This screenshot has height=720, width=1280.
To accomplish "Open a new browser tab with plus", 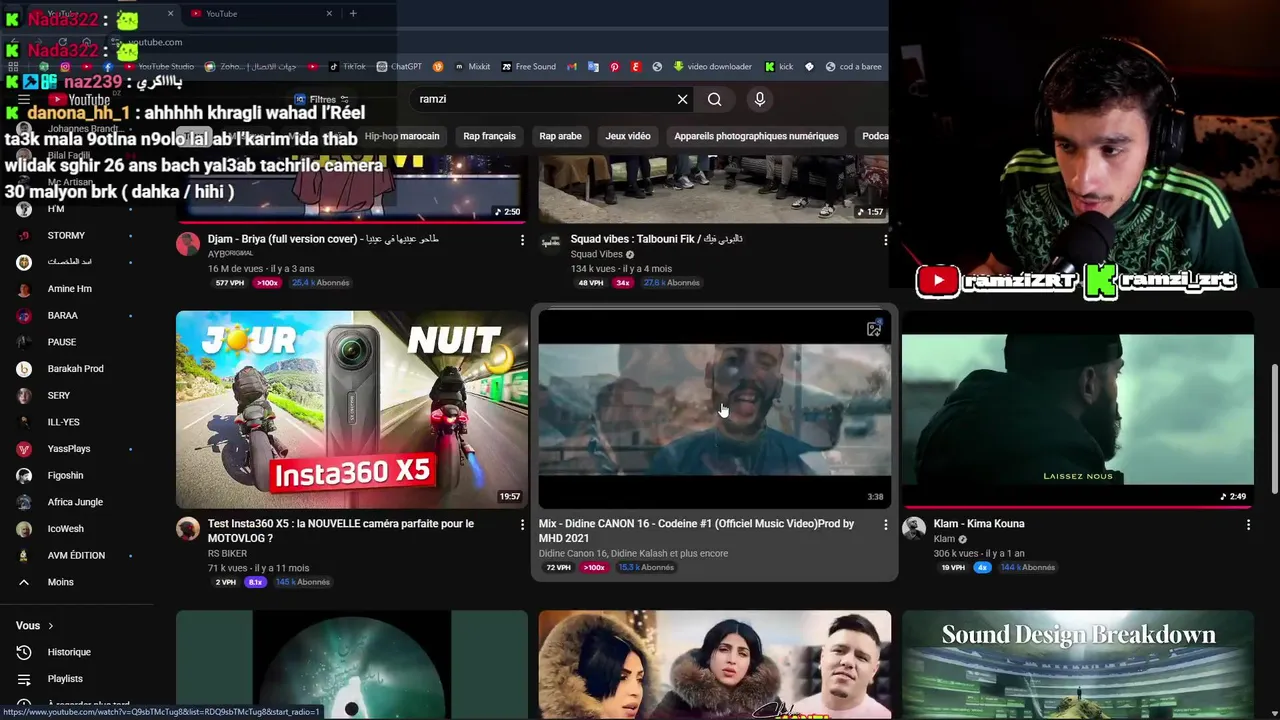I will 353,13.
